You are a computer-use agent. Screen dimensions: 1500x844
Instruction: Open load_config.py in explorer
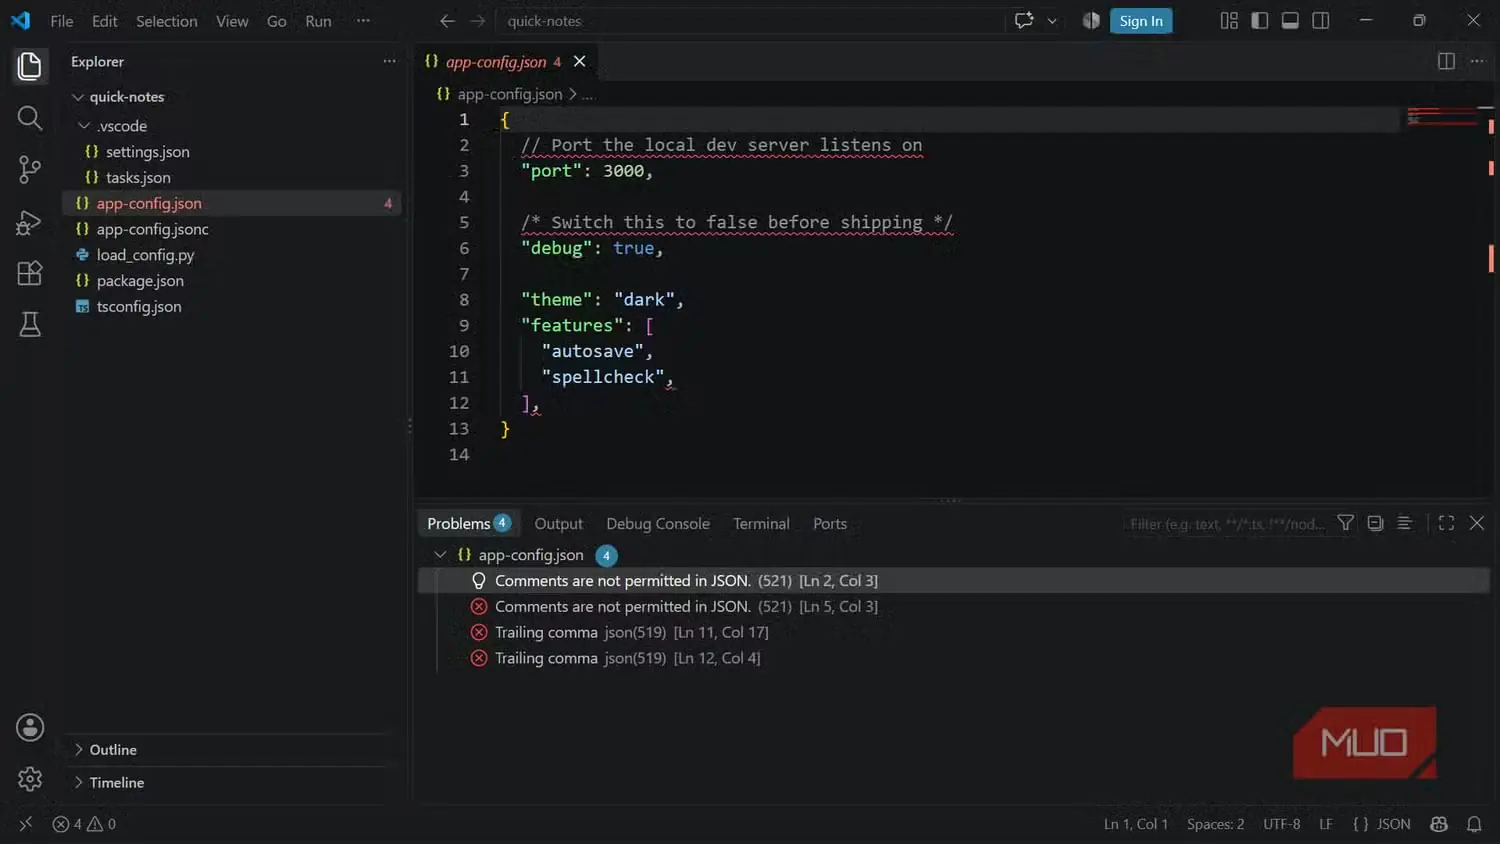[x=145, y=255]
